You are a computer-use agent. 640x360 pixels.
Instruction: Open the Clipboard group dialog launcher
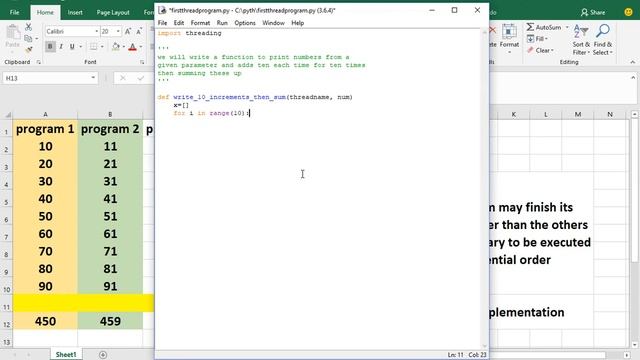click(x=38, y=62)
